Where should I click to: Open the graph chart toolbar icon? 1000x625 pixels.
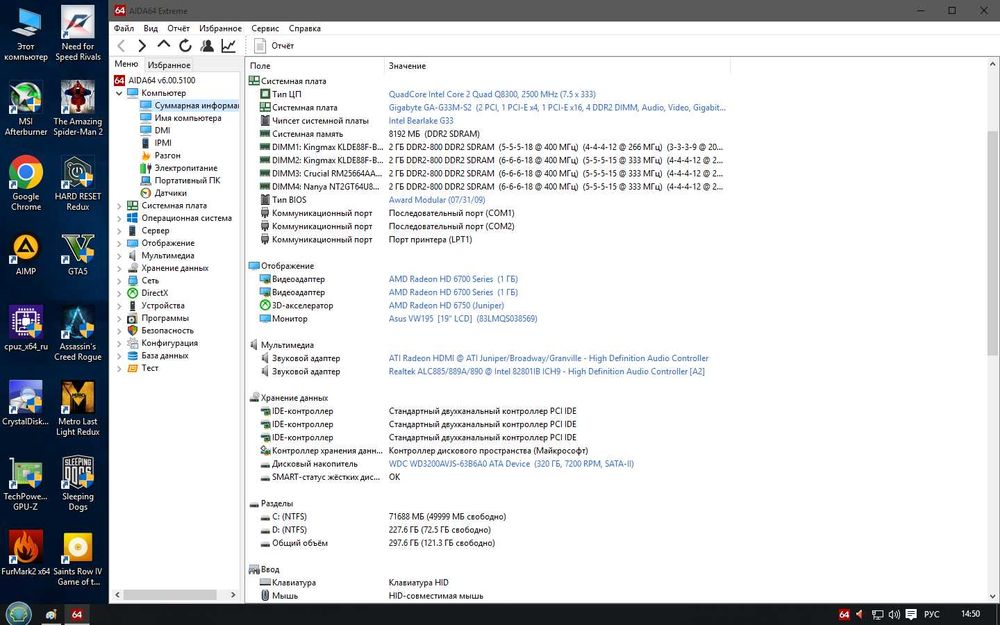(x=228, y=45)
